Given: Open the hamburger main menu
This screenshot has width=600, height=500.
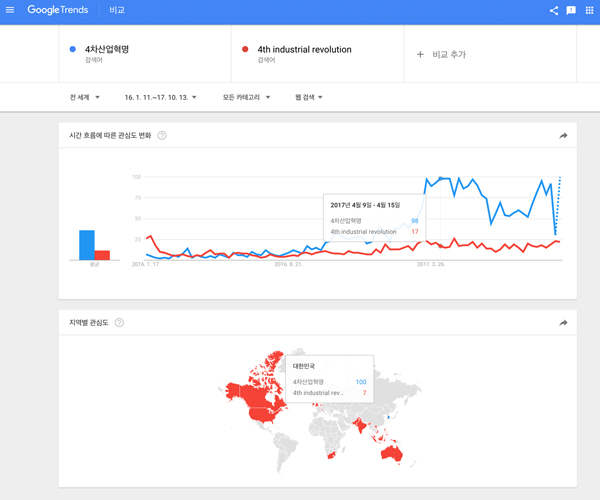Looking at the screenshot, I should [x=10, y=10].
